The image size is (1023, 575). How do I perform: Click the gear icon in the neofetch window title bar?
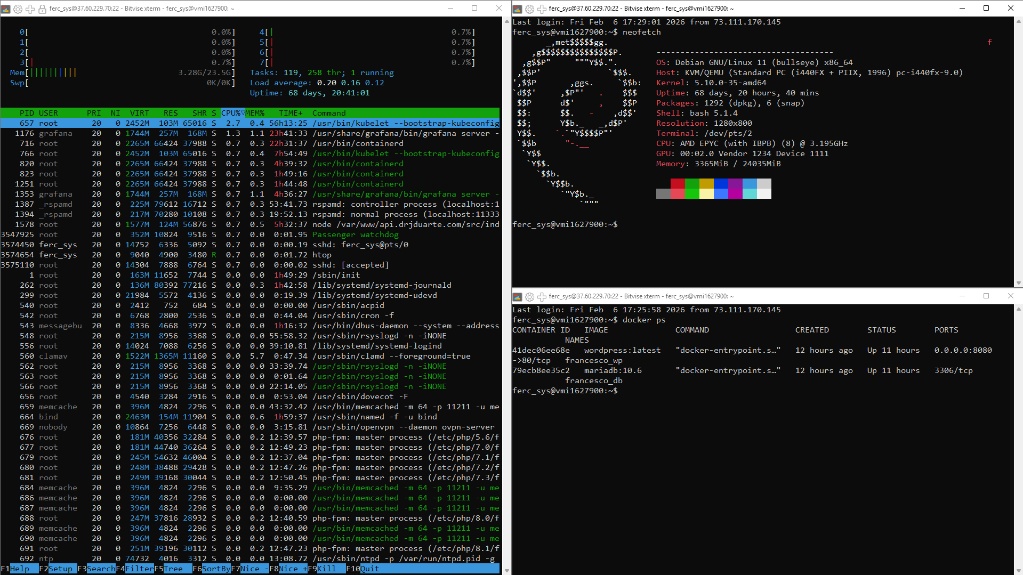tap(528, 7)
